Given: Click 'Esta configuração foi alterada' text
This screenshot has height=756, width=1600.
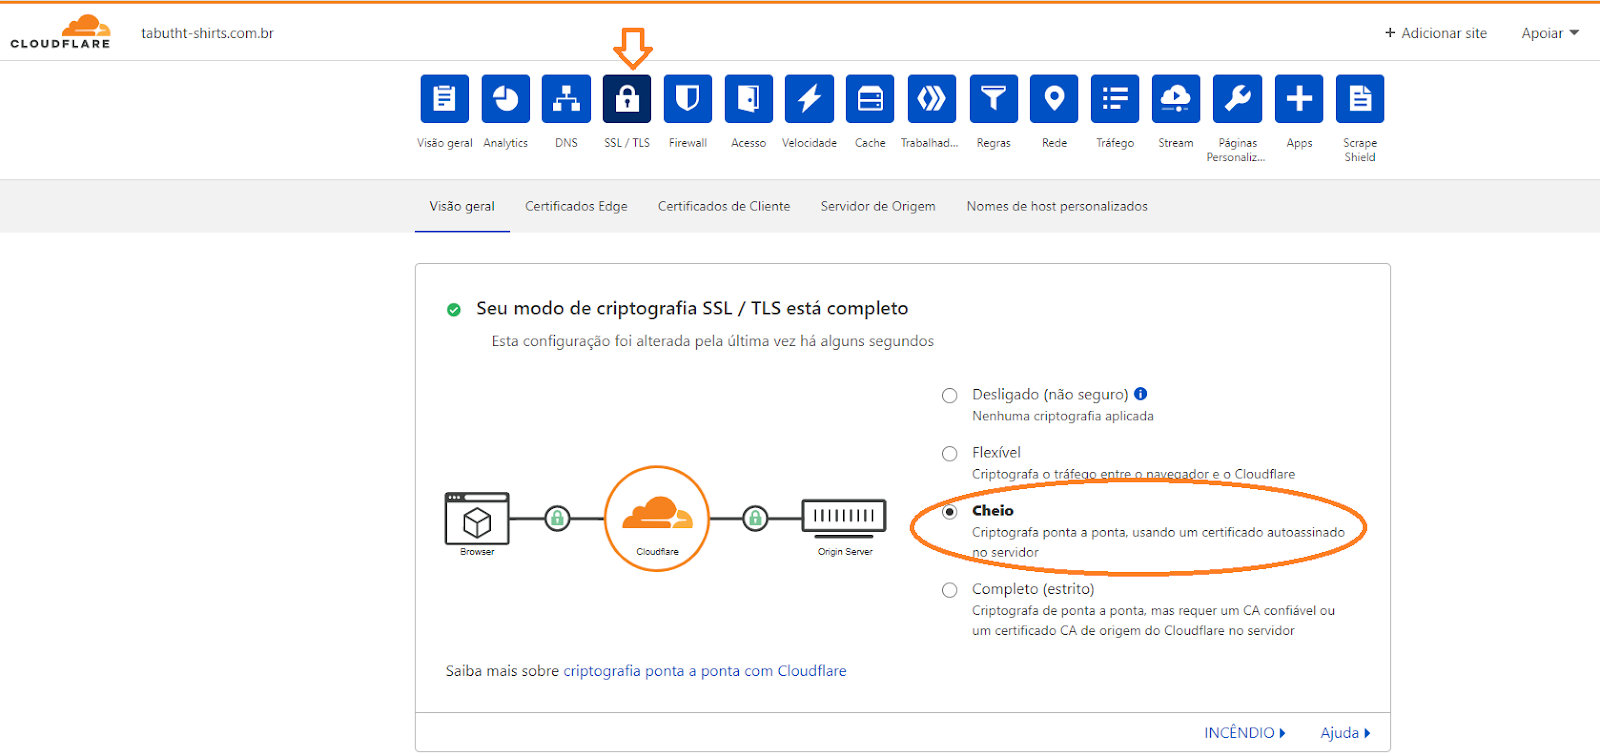Looking at the screenshot, I should (713, 341).
